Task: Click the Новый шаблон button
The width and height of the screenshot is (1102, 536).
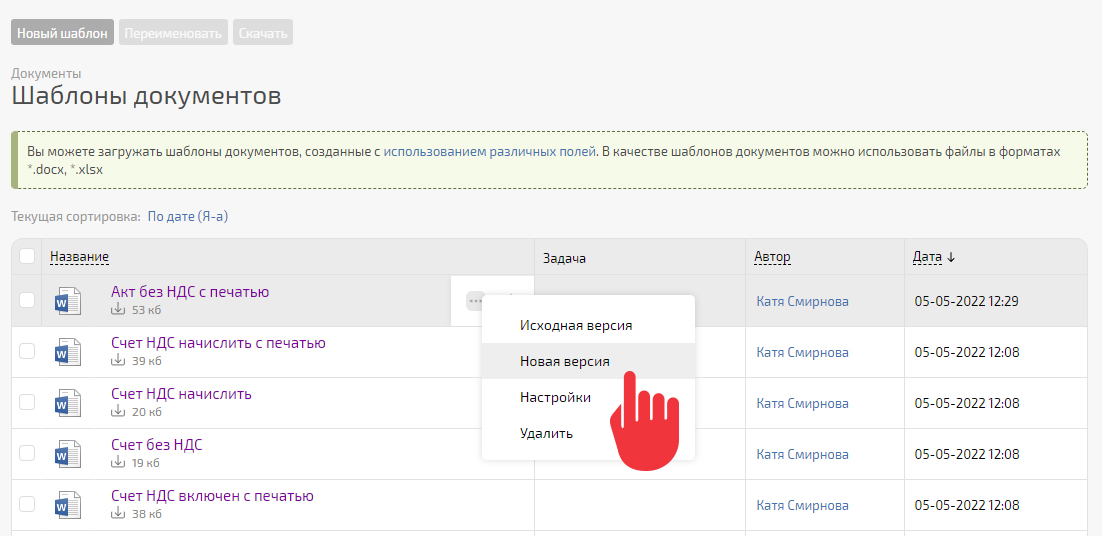Action: tap(63, 33)
